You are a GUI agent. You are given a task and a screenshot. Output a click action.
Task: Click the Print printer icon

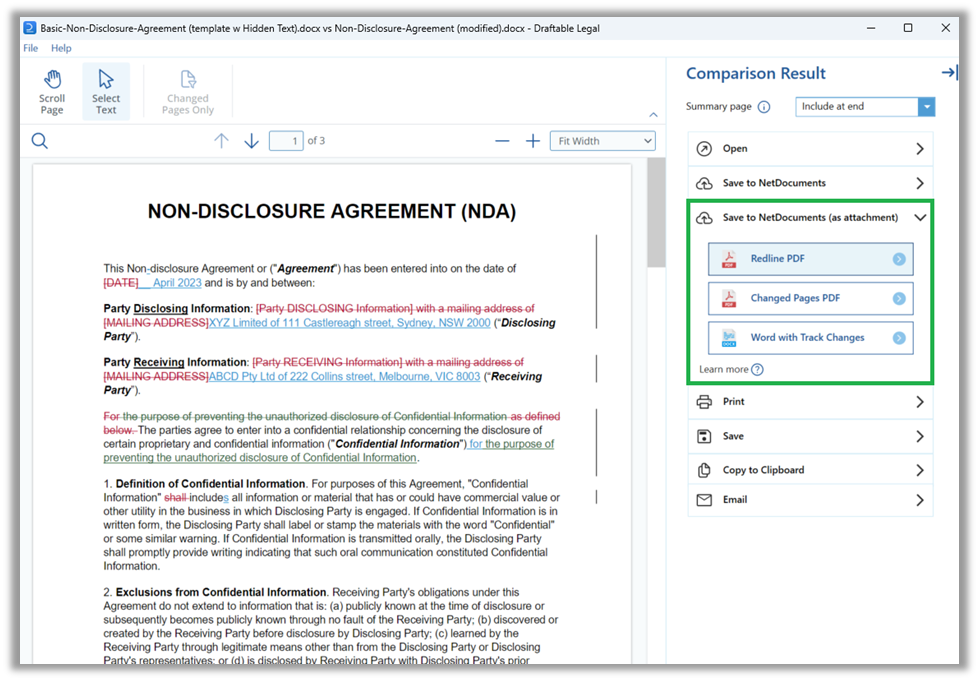704,401
